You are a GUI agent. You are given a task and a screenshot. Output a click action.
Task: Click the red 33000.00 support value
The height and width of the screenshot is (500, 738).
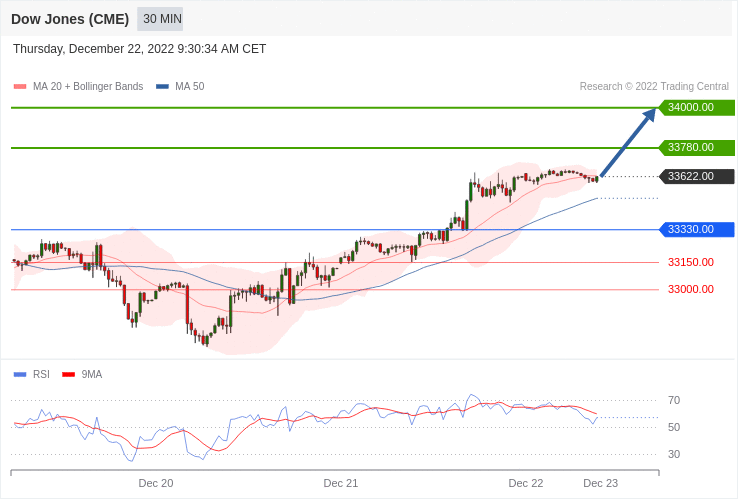click(x=691, y=289)
